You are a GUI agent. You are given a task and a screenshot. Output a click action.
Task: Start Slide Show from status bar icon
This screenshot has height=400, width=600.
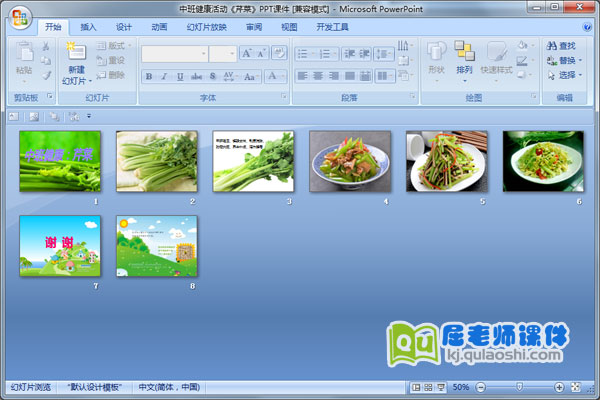click(440, 387)
